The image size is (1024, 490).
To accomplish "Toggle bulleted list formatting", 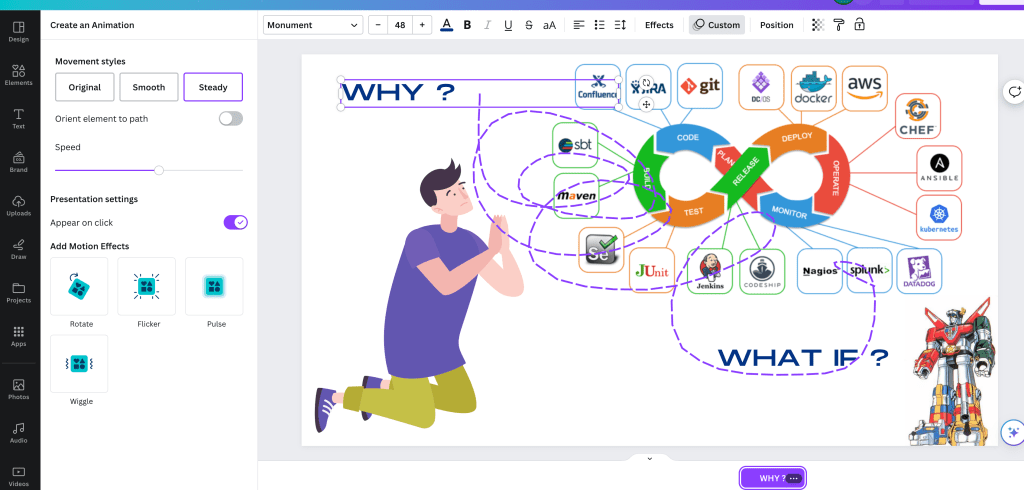I will [x=600, y=25].
